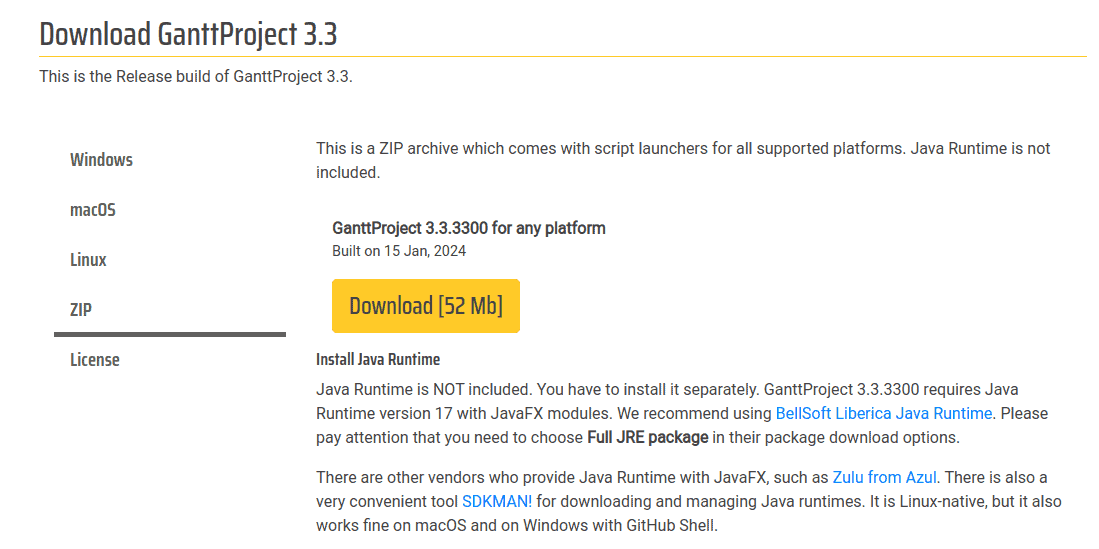
Task: Visit the SDKMAN! link
Action: pyautogui.click(x=497, y=502)
